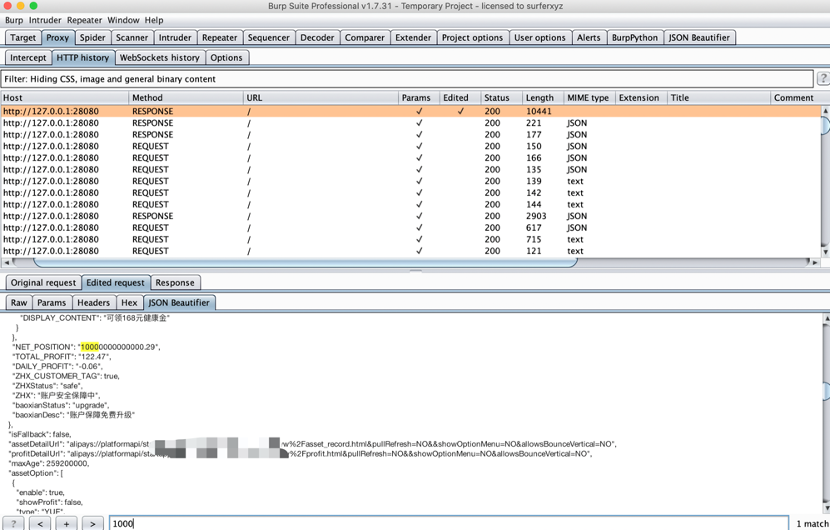Image resolution: width=830 pixels, height=530 pixels.
Task: Sort by the Params column header
Action: 419,98
